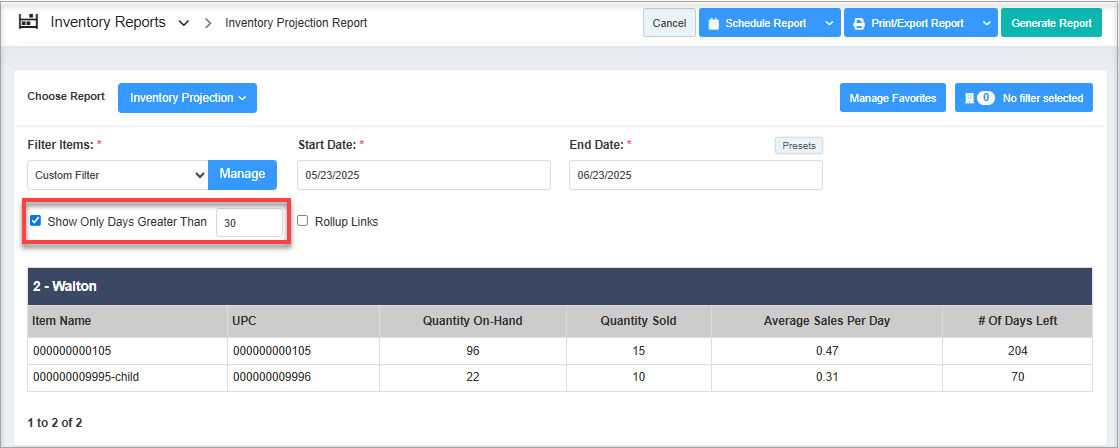The height and width of the screenshot is (448, 1119).
Task: Click the building icon in filter button
Action: 968,98
